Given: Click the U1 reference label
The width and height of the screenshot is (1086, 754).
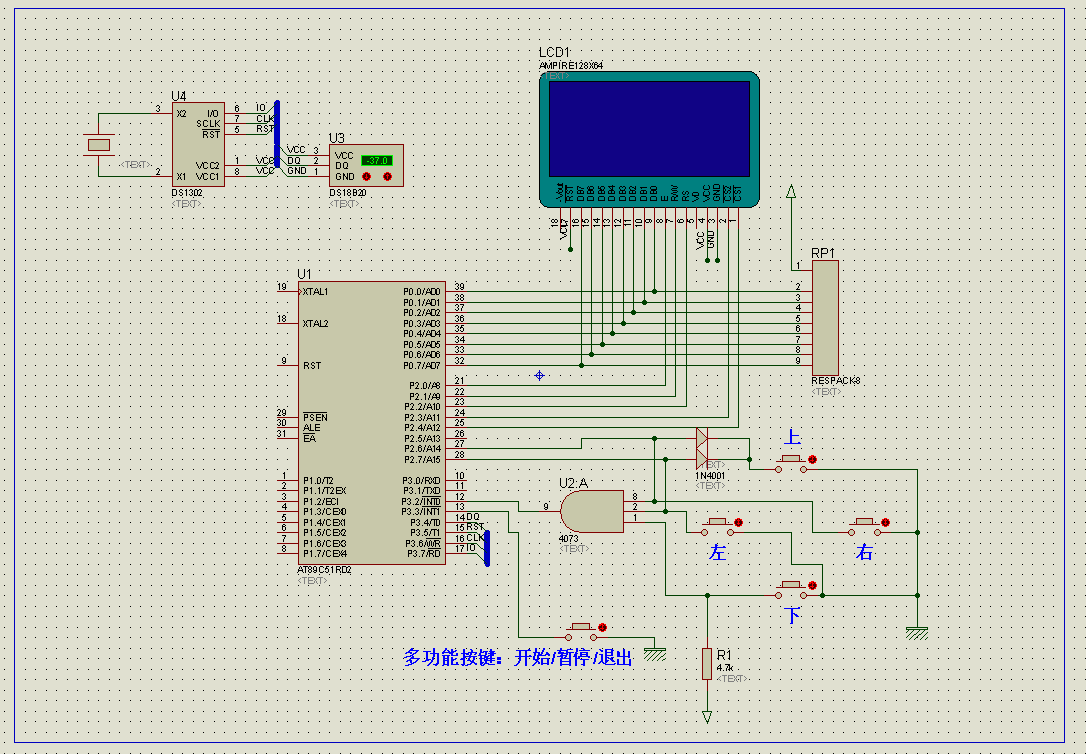Looking at the screenshot, I should click(304, 274).
